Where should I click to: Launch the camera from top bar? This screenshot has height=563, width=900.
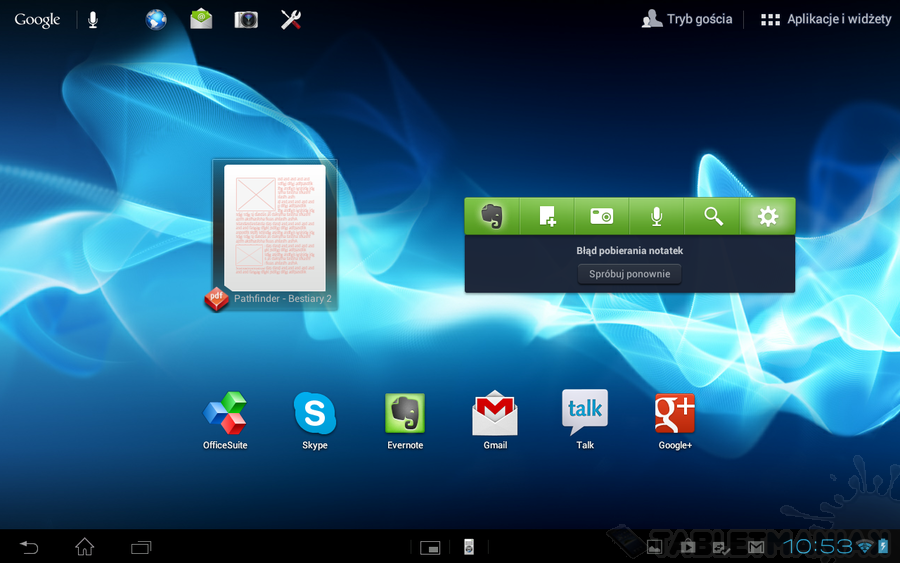[246, 20]
